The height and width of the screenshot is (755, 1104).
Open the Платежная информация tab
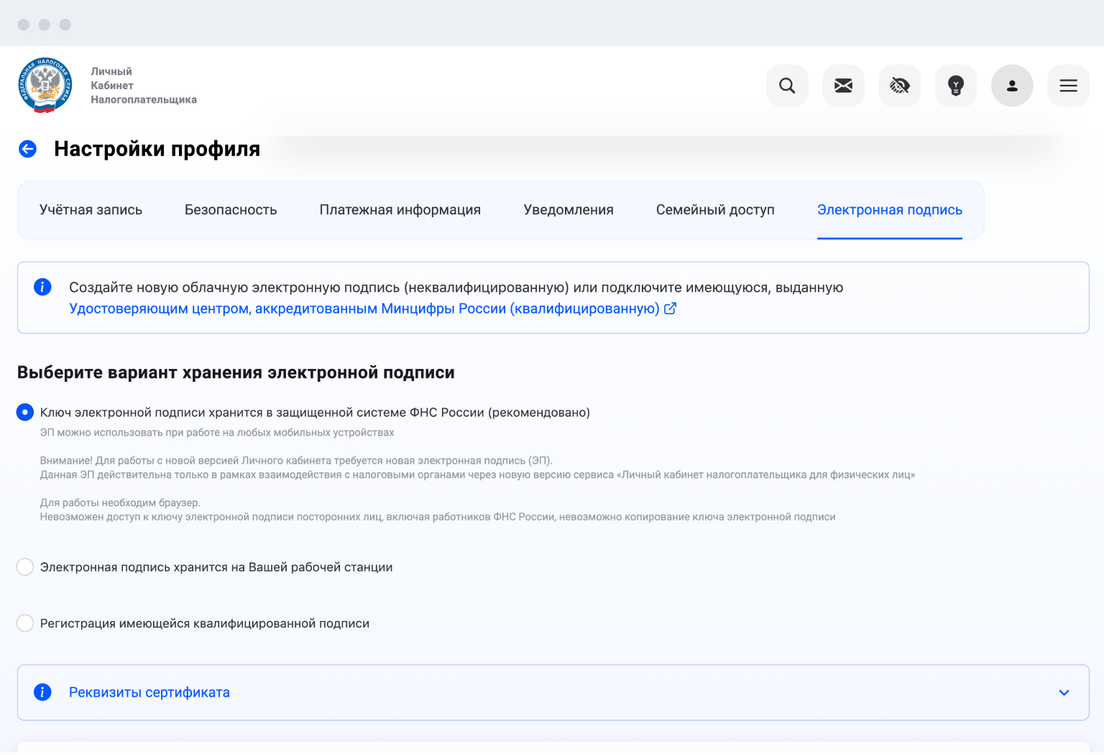[x=400, y=210]
